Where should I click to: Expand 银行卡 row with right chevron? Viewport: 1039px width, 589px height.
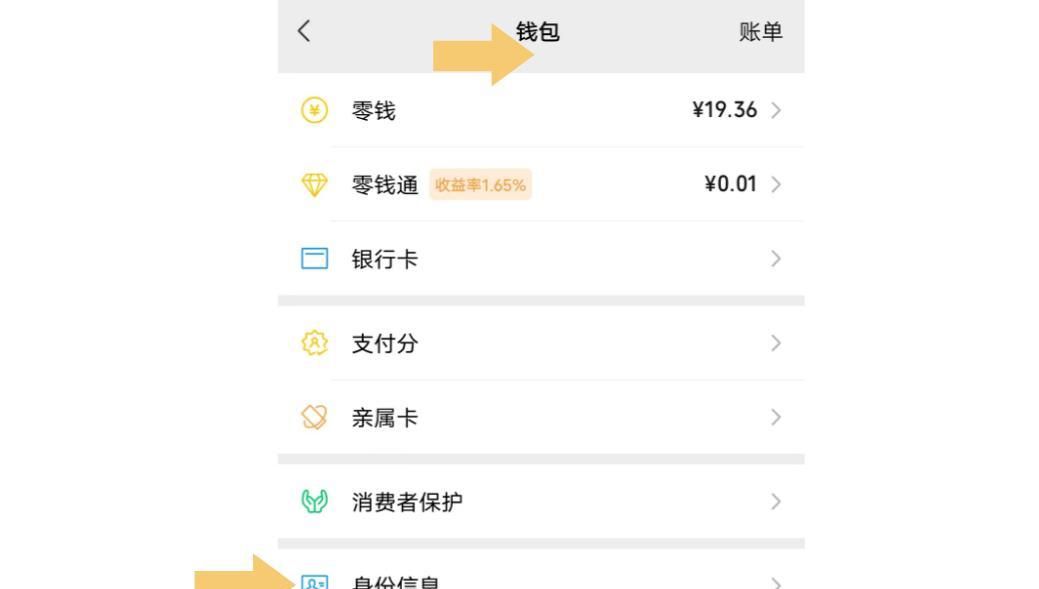pyautogui.click(x=777, y=259)
